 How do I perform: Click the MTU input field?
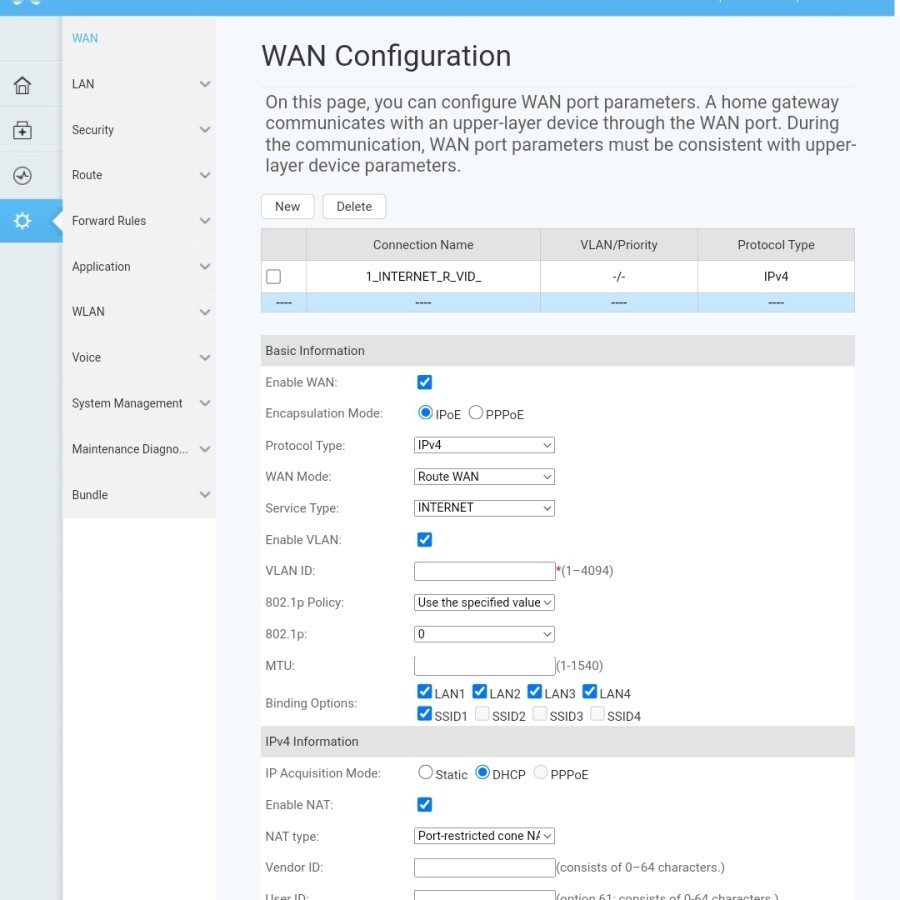click(x=484, y=666)
